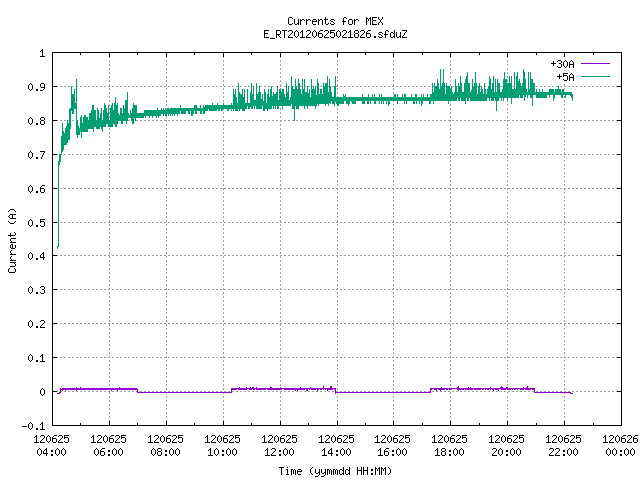Click the y-axis tick value 0.4

(x=36, y=256)
